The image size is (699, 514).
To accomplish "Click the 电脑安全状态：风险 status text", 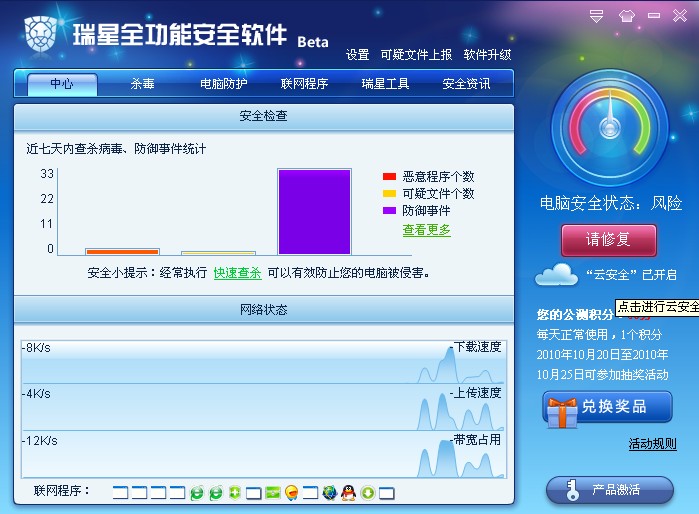I will click(611, 203).
